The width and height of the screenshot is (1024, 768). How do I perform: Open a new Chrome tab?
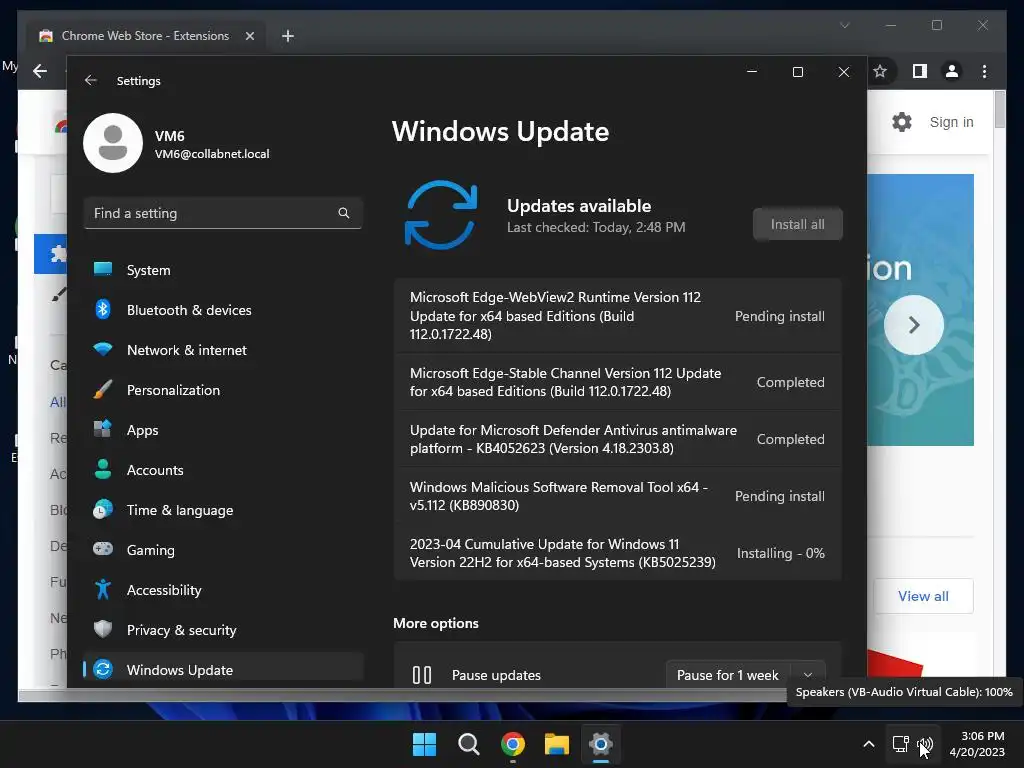click(x=287, y=36)
